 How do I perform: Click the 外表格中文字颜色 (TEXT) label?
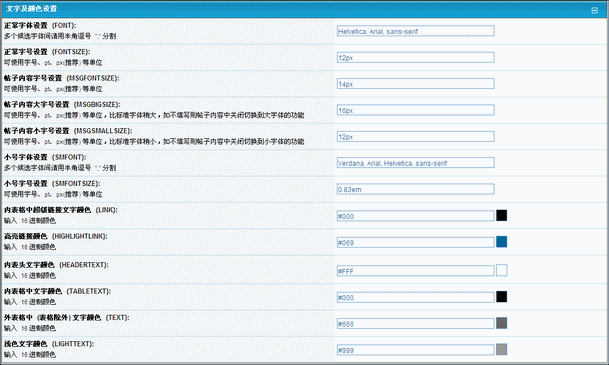[x=67, y=318]
